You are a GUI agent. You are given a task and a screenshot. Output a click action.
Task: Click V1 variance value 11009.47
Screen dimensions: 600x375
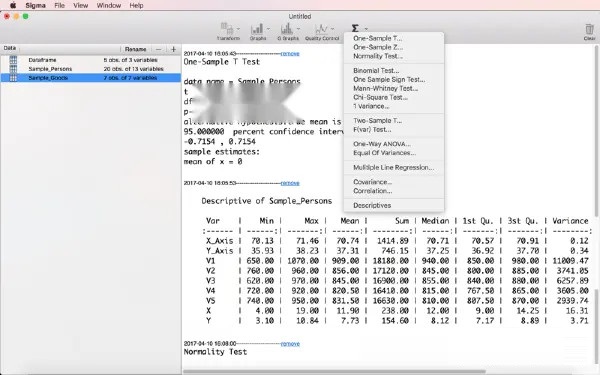click(x=570, y=261)
